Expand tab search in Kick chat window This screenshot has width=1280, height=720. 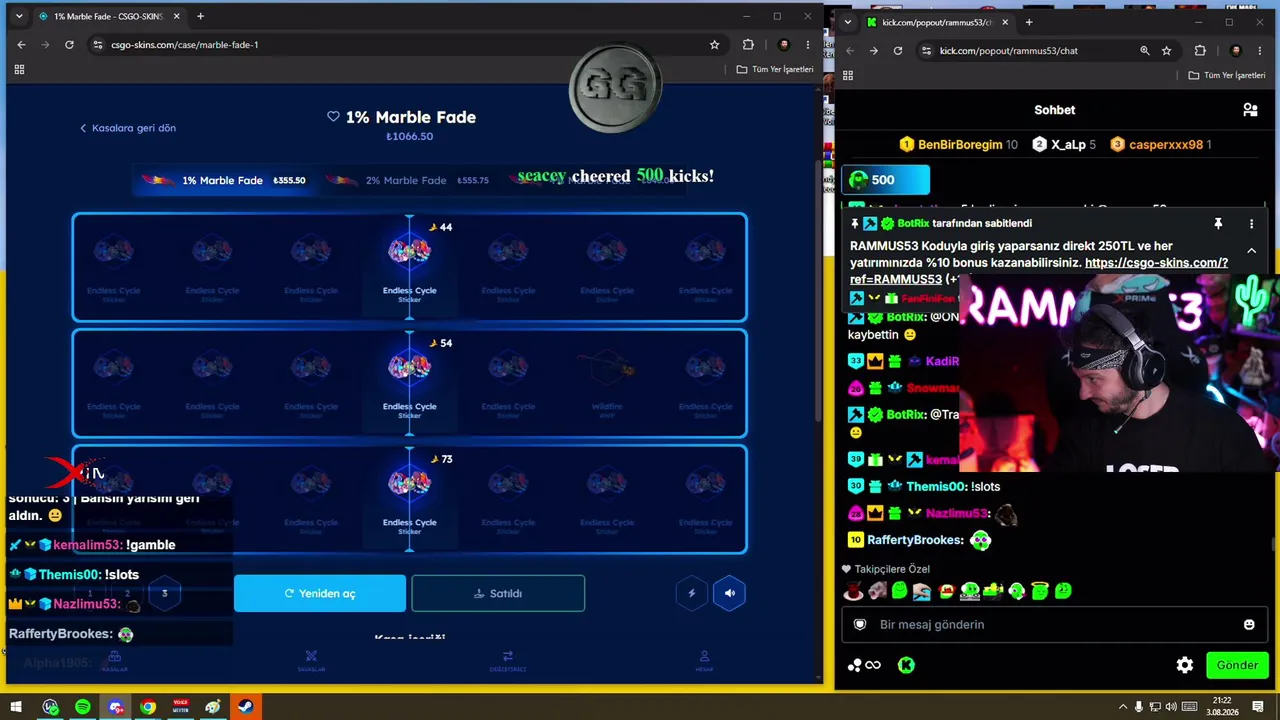point(848,22)
